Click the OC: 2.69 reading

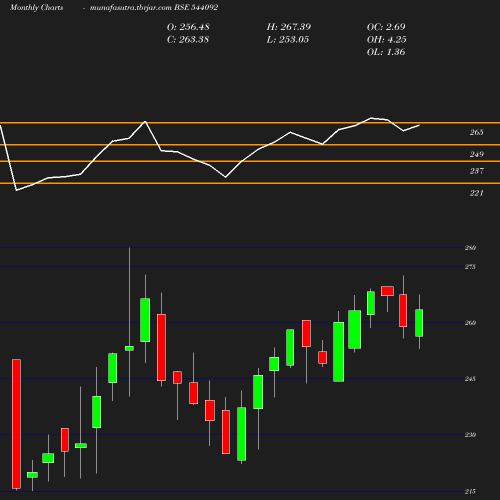tap(386, 27)
